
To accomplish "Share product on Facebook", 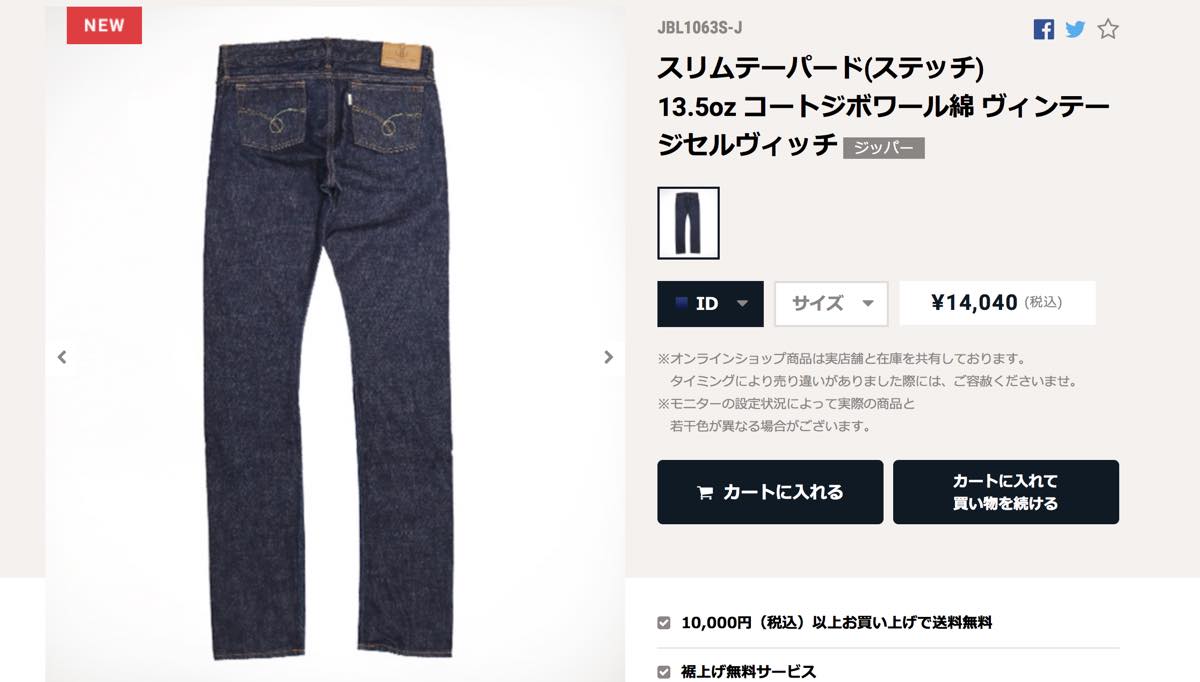I will (1044, 29).
